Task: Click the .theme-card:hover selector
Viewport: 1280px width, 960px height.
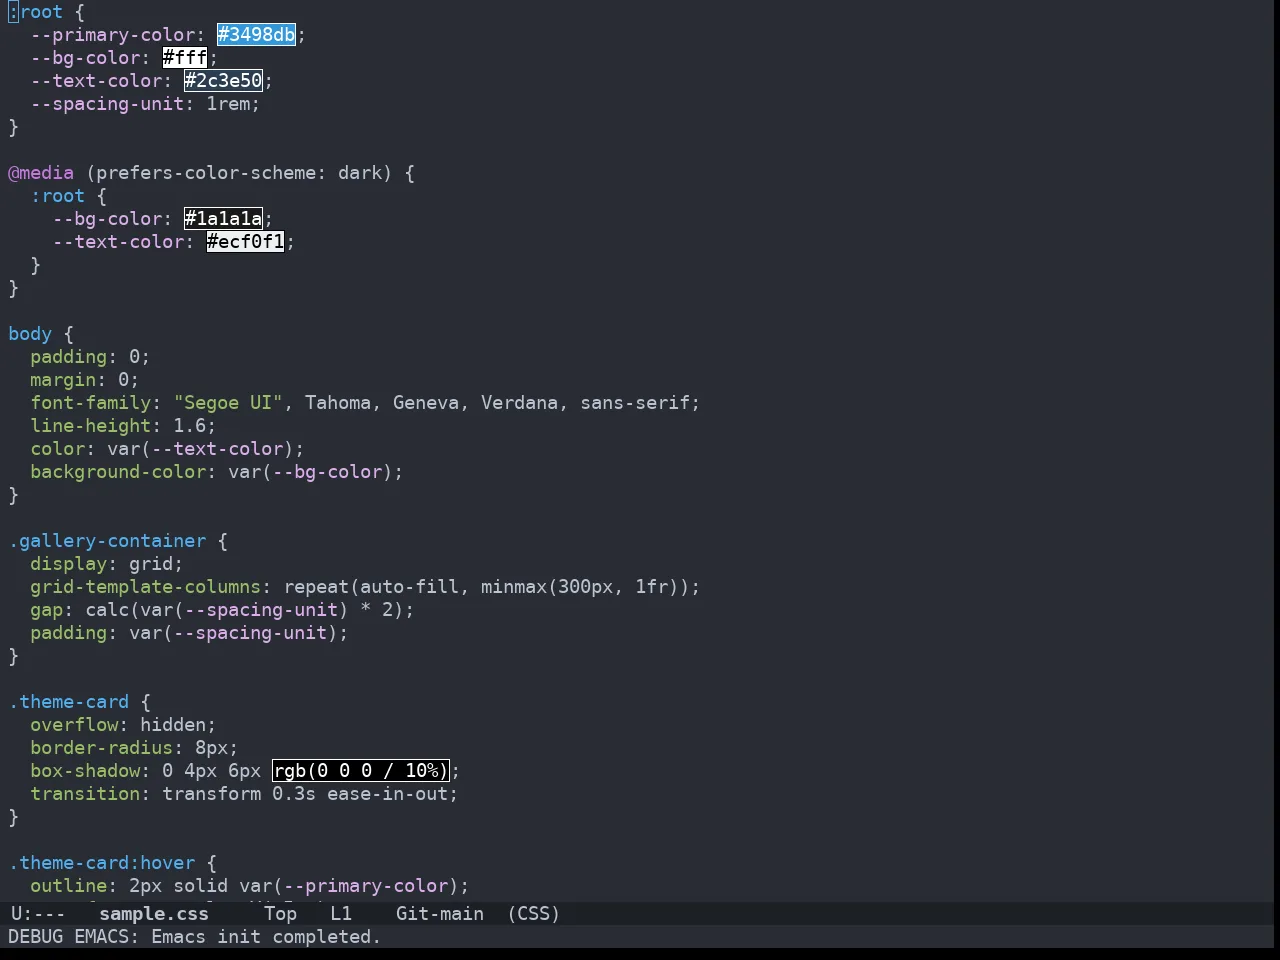Action: (102, 863)
